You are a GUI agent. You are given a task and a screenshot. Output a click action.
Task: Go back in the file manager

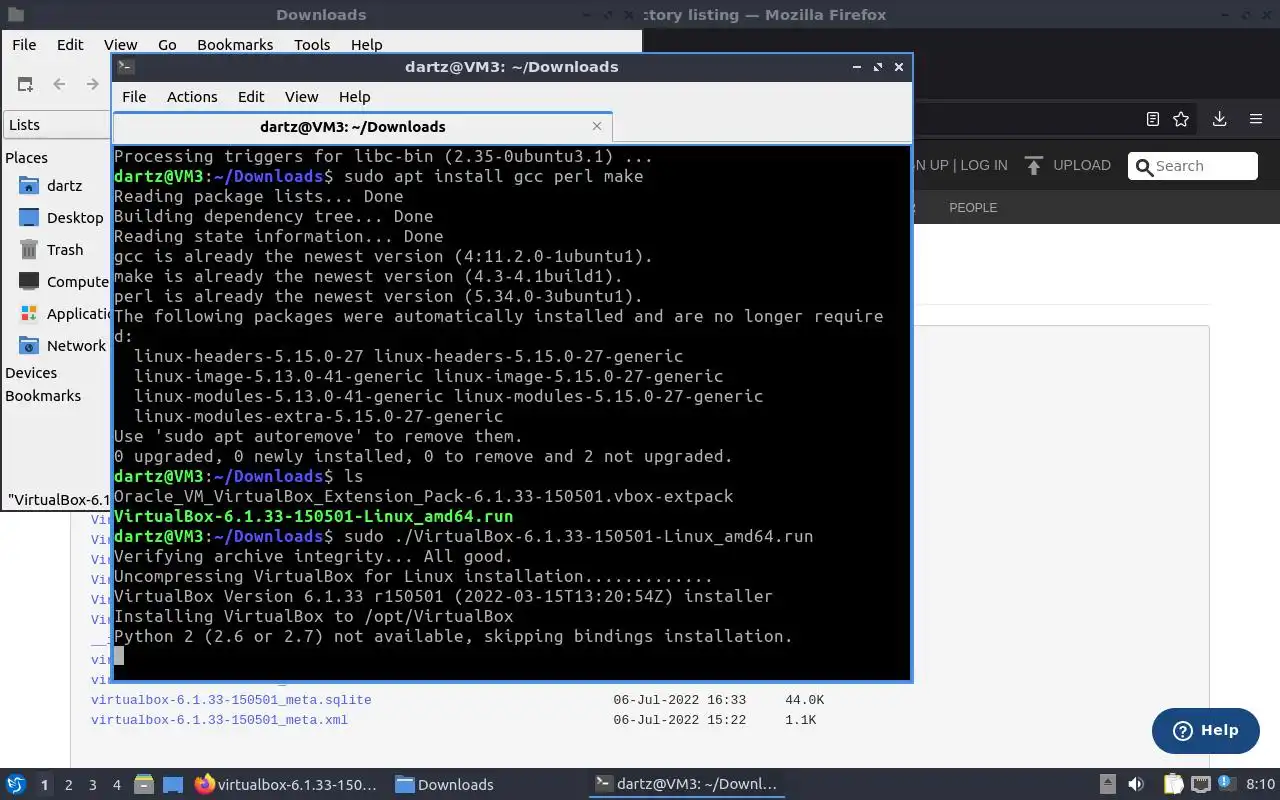[x=59, y=85]
